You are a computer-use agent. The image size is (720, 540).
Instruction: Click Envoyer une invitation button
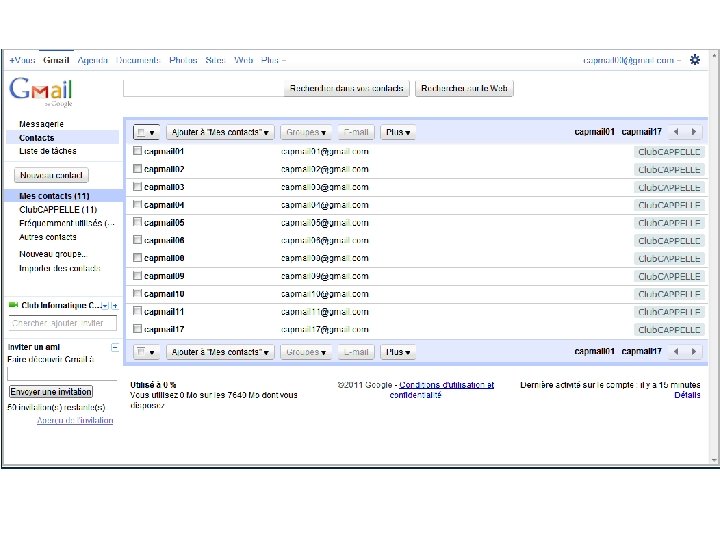(51, 392)
